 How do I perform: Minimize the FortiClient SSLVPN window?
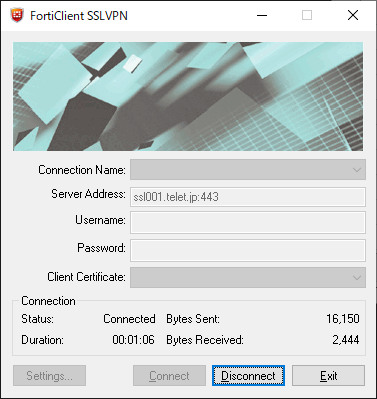(262, 15)
